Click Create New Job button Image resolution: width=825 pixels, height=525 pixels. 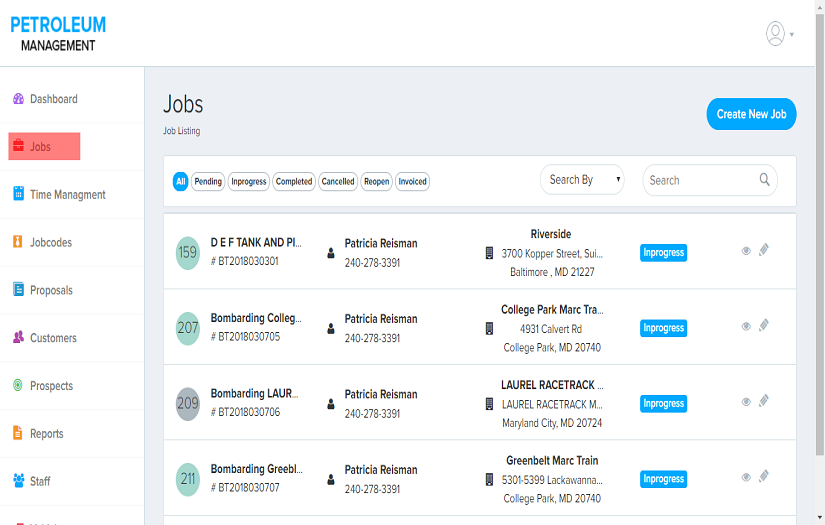tap(751, 114)
